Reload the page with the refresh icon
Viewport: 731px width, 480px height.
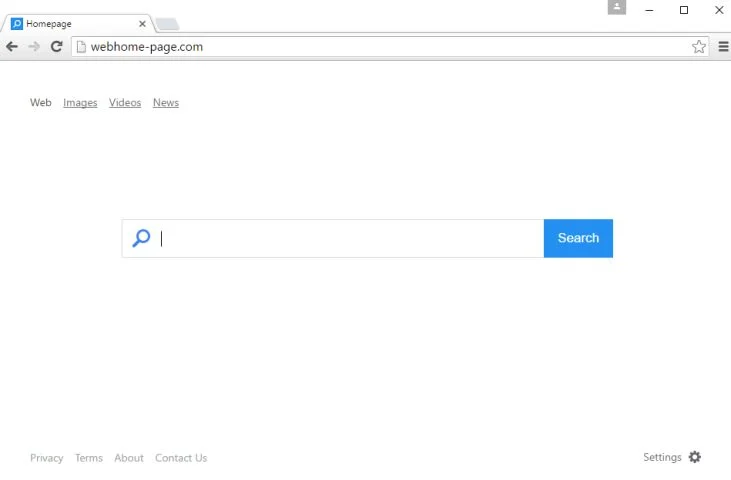tap(56, 47)
